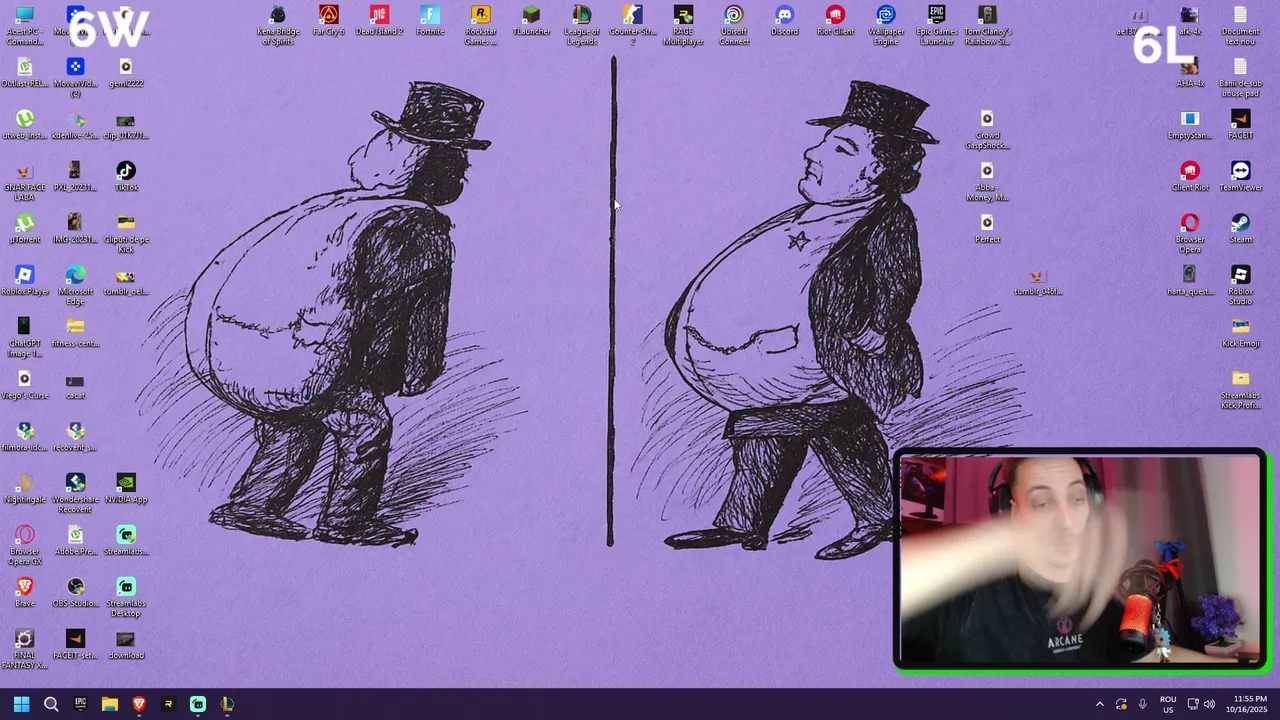
Task: Select the ChatGPT Image file icon
Action: click(x=25, y=337)
